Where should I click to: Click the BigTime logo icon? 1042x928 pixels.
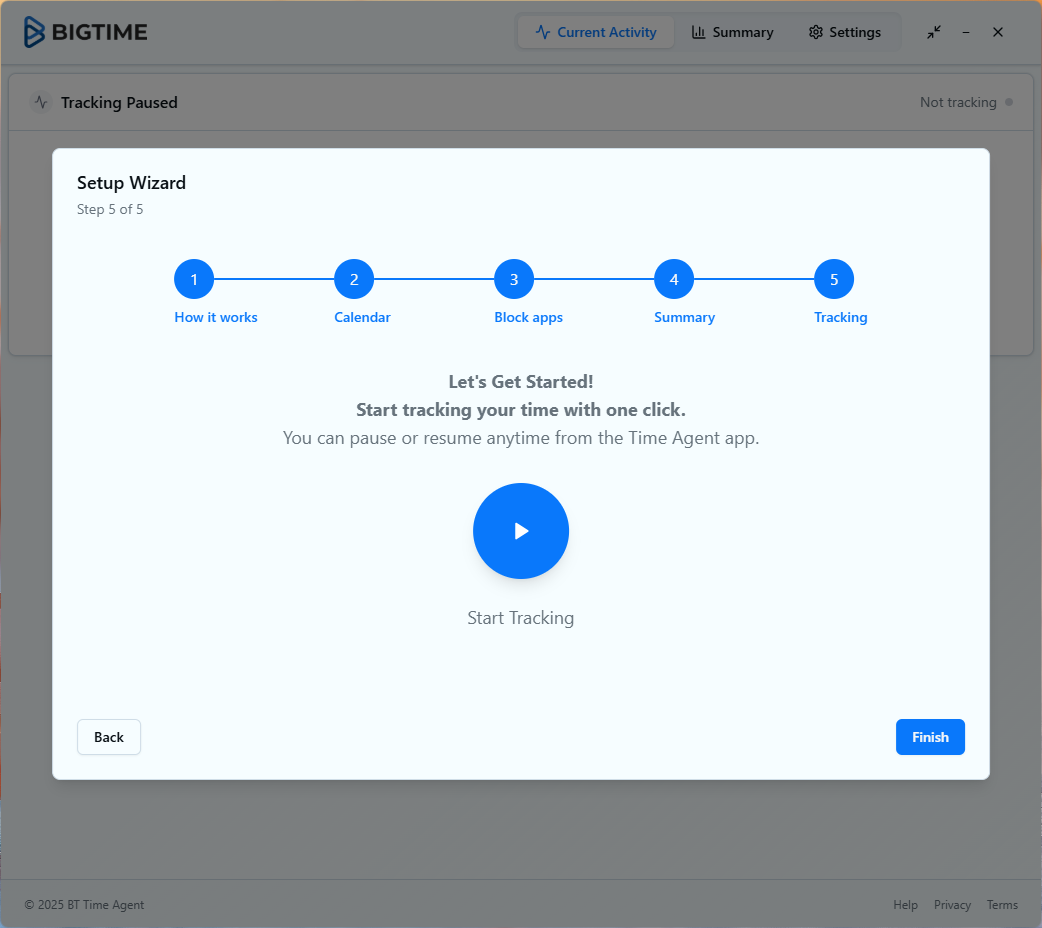pyautogui.click(x=35, y=32)
